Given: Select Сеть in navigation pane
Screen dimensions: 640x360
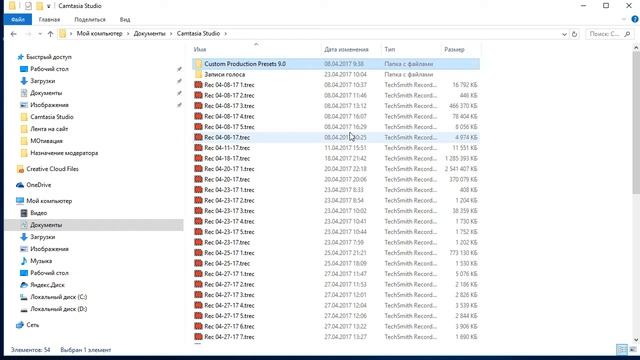Looking at the screenshot, I should (33, 325).
